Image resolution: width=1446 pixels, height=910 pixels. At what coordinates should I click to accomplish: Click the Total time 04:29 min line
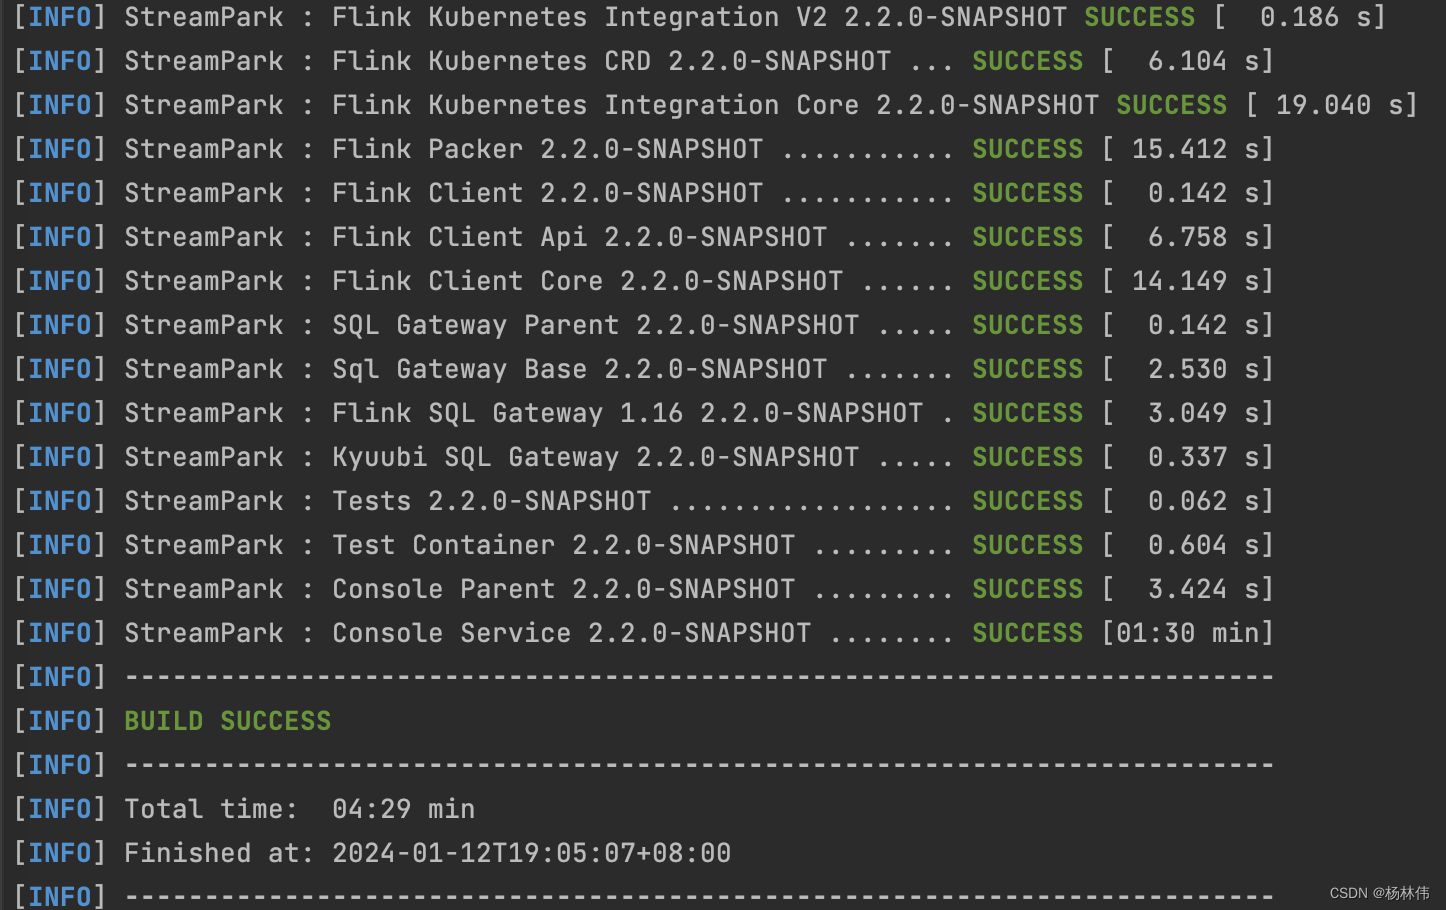(x=245, y=809)
